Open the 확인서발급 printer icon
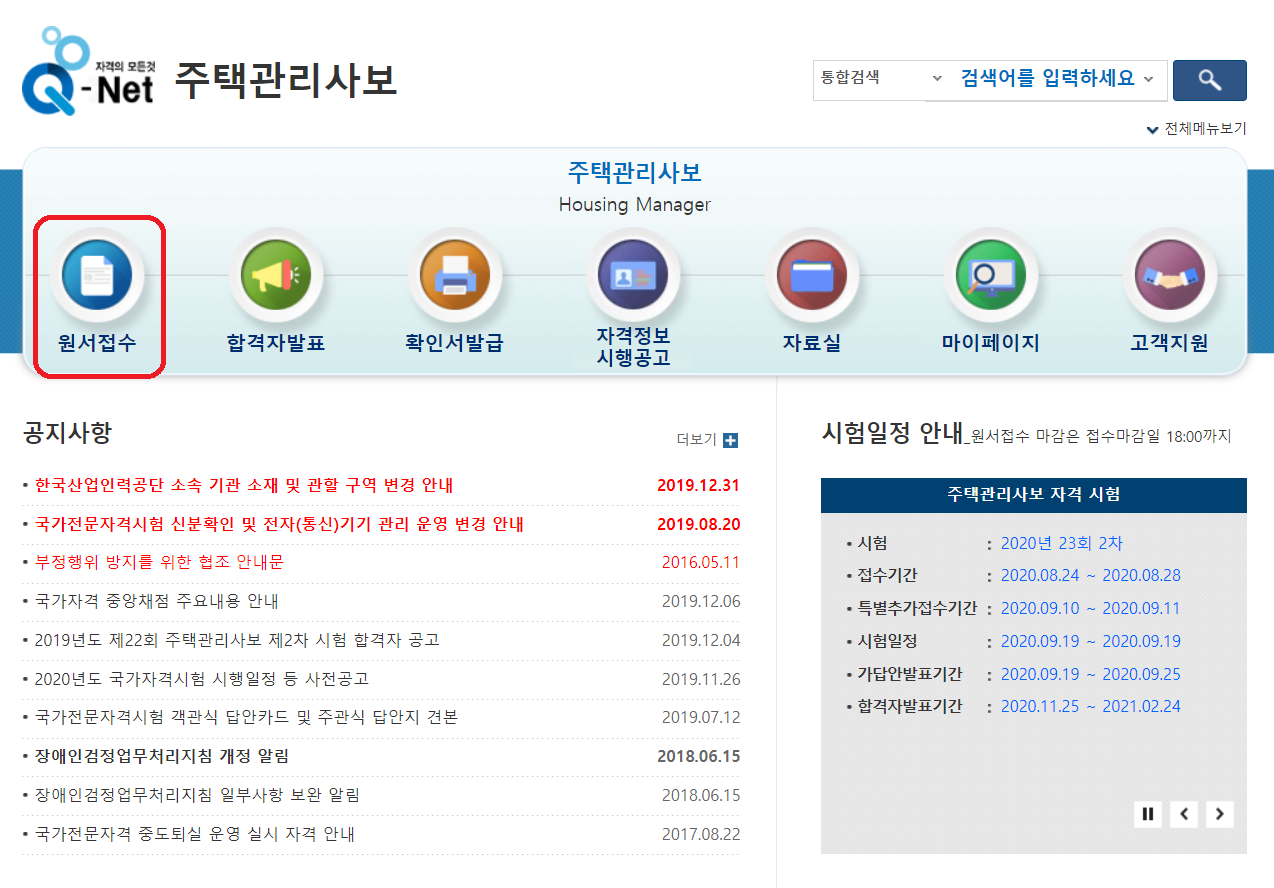1274x888 pixels. pyautogui.click(x=455, y=274)
